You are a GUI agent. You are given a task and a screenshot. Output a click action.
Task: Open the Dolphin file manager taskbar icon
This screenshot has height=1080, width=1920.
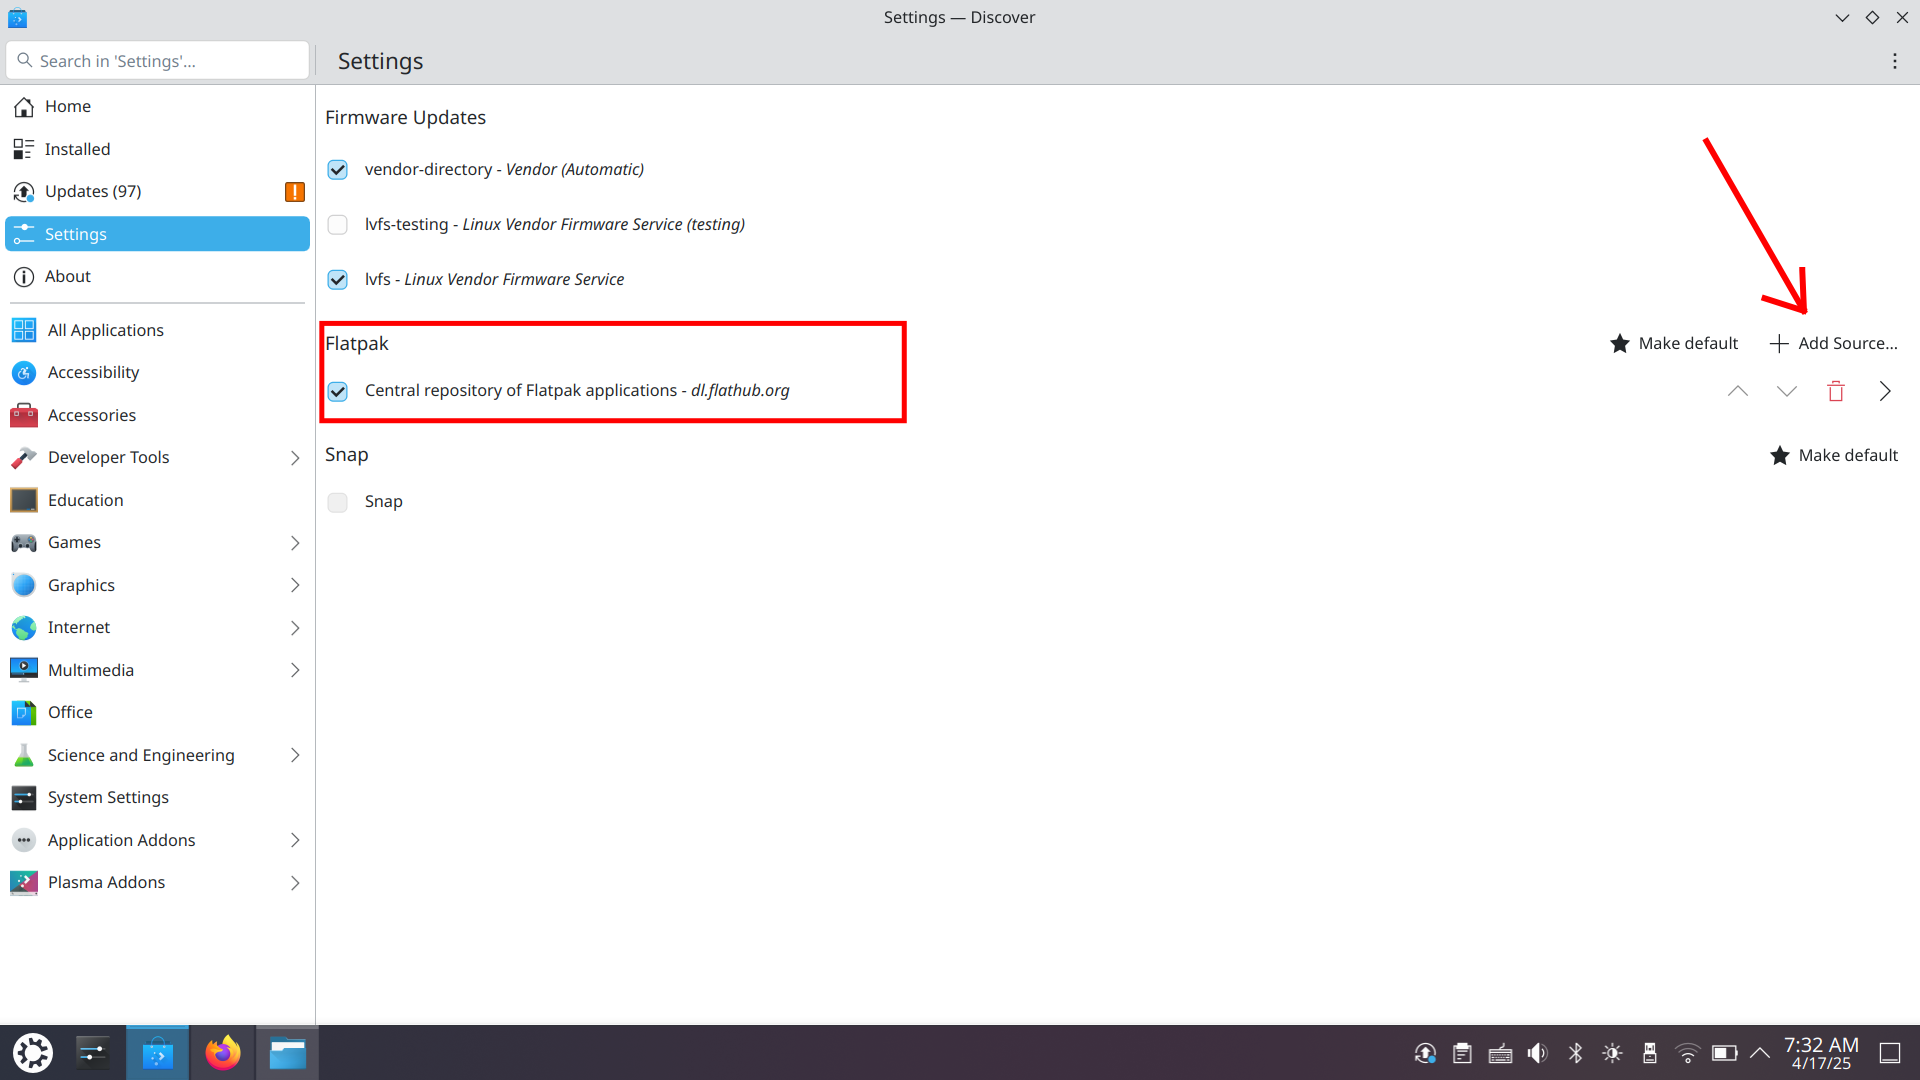tap(288, 1053)
